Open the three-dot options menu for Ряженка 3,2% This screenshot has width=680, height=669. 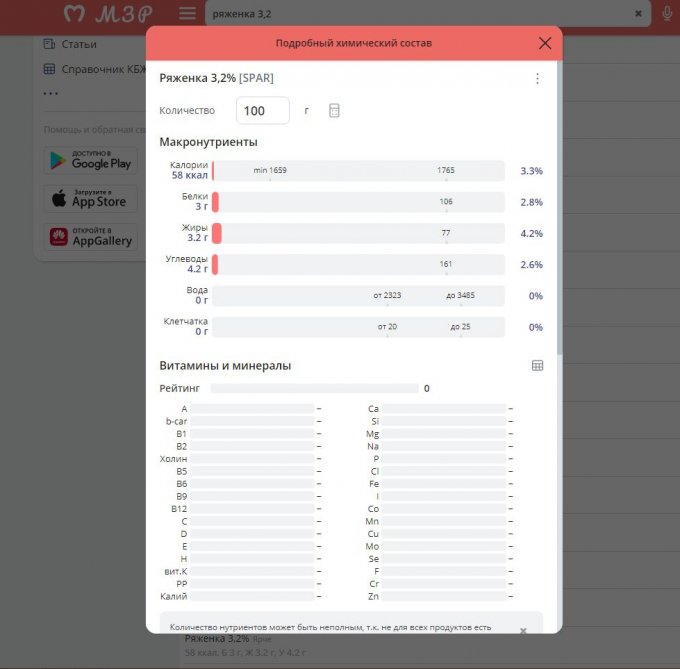click(x=537, y=79)
